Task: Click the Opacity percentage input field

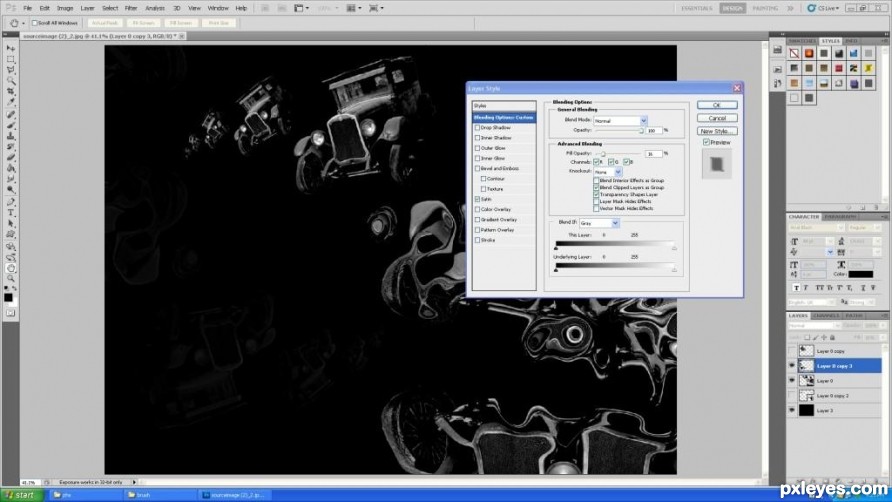Action: click(x=654, y=130)
